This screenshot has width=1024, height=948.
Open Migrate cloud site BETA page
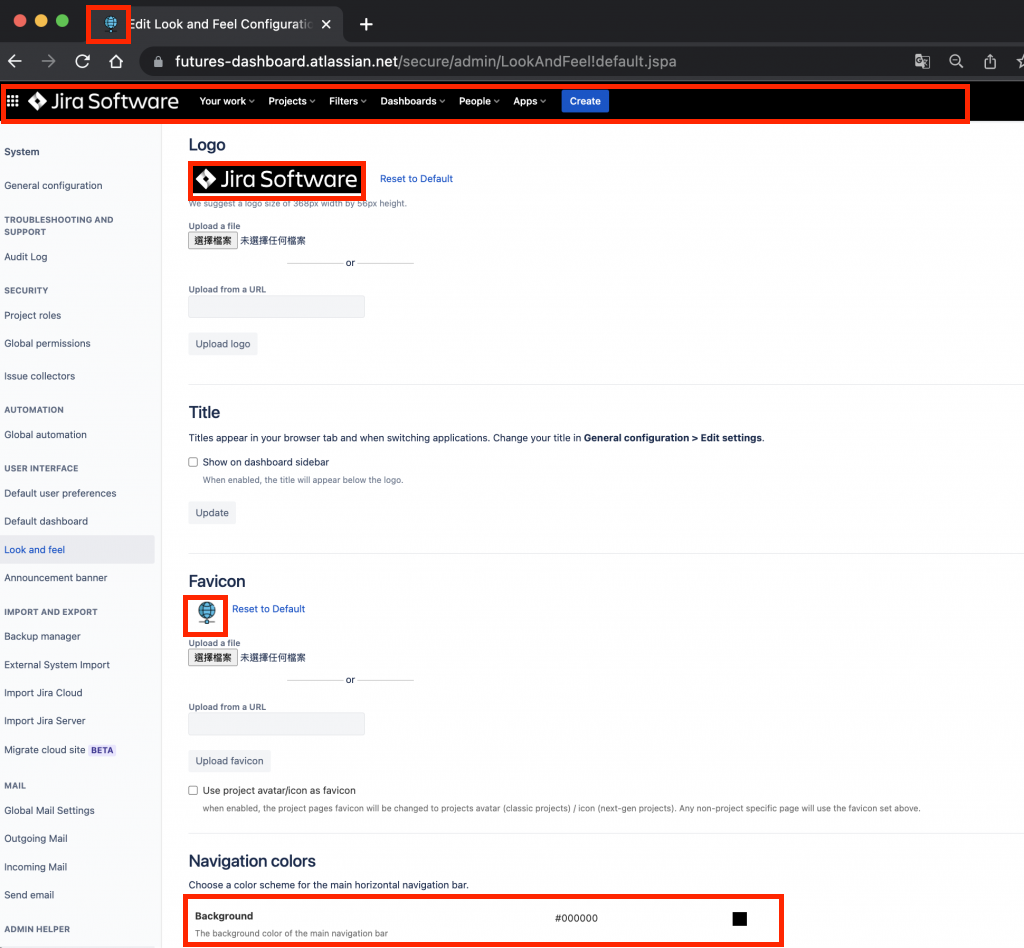pyautogui.click(x=59, y=750)
